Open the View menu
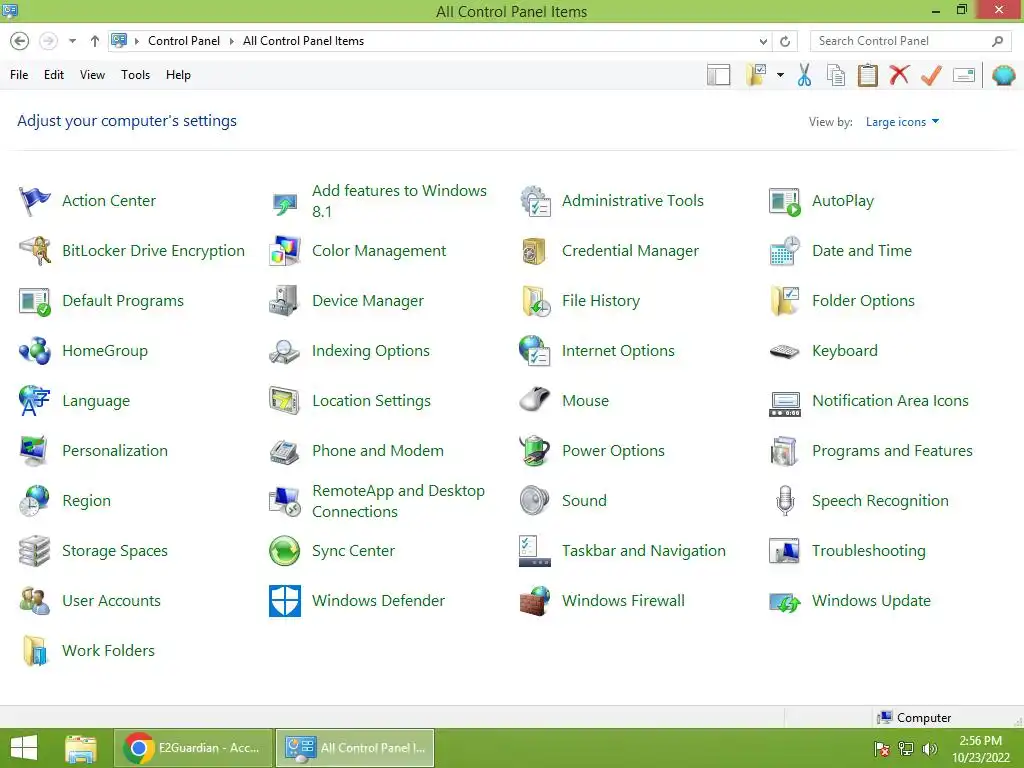 pos(92,75)
